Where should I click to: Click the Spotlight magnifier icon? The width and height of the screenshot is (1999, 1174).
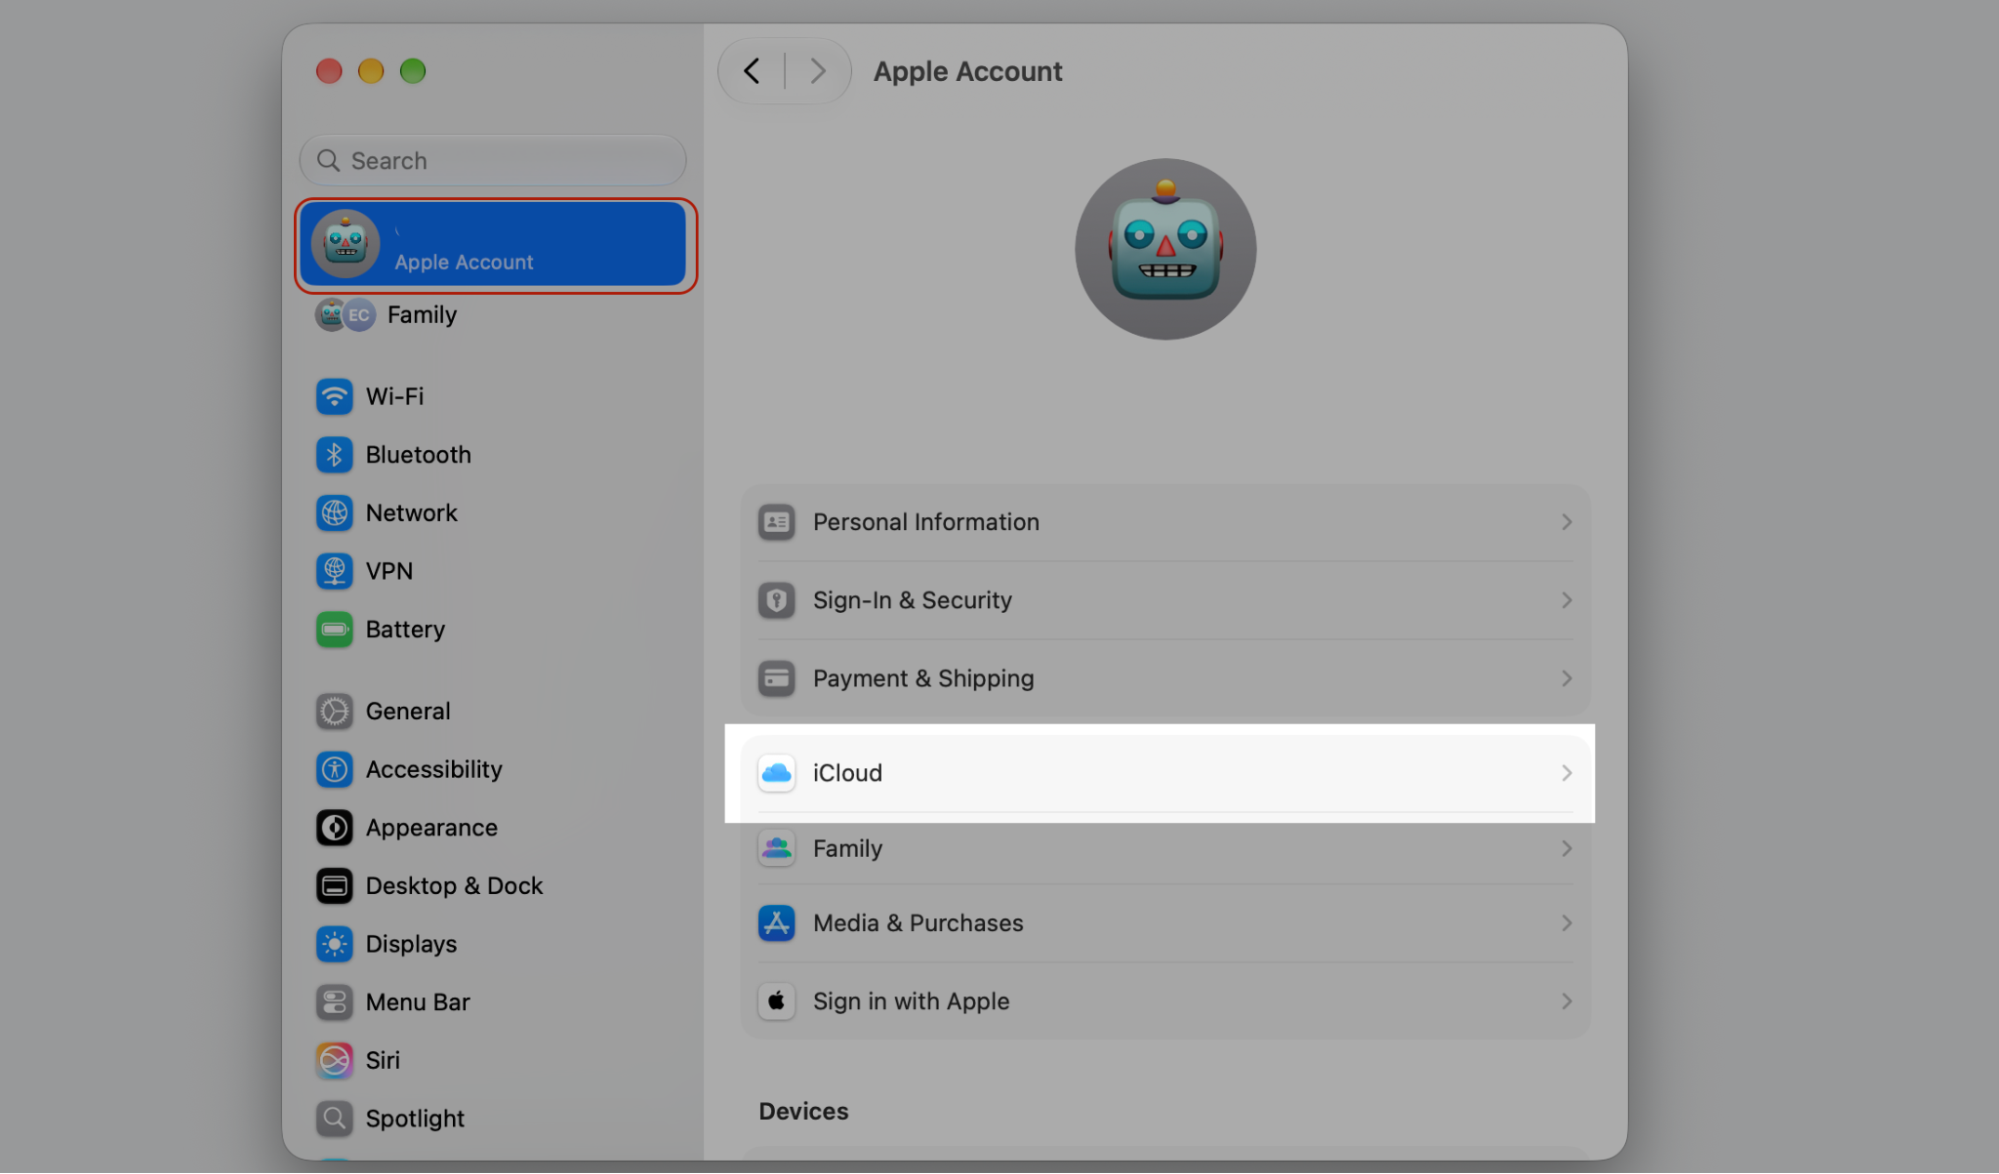334,1118
